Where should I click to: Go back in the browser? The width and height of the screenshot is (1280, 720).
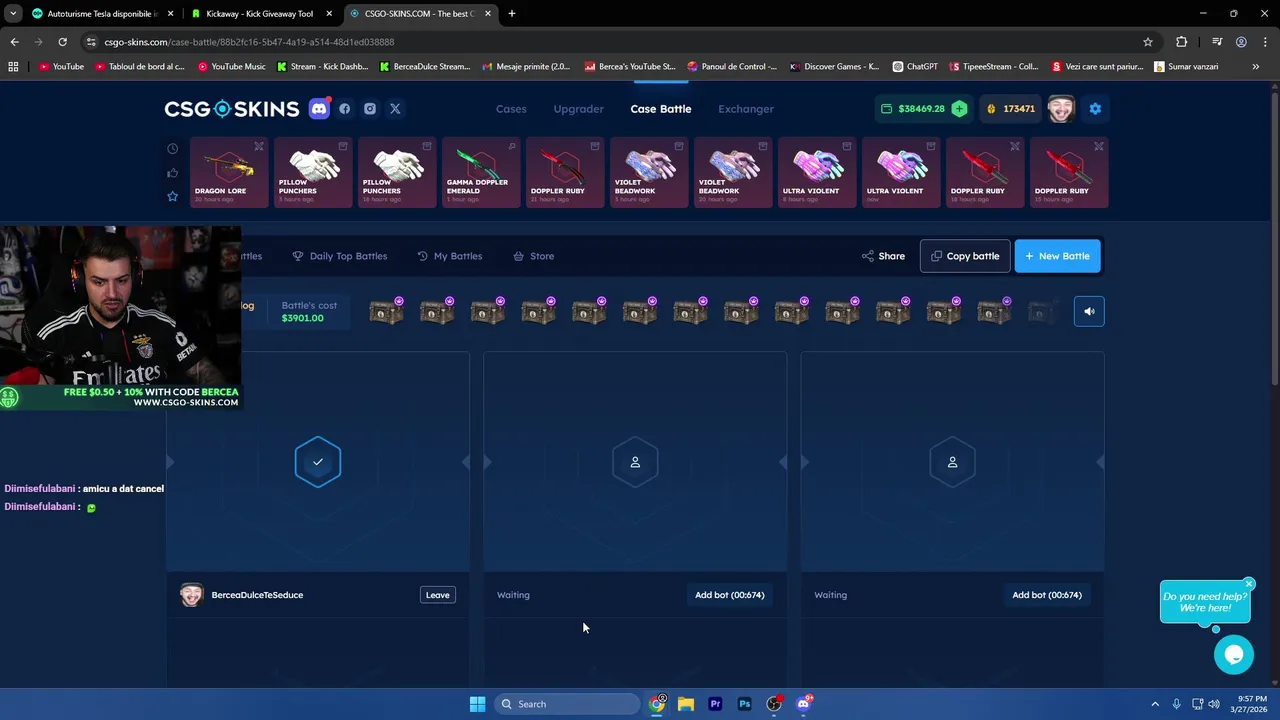pos(14,42)
